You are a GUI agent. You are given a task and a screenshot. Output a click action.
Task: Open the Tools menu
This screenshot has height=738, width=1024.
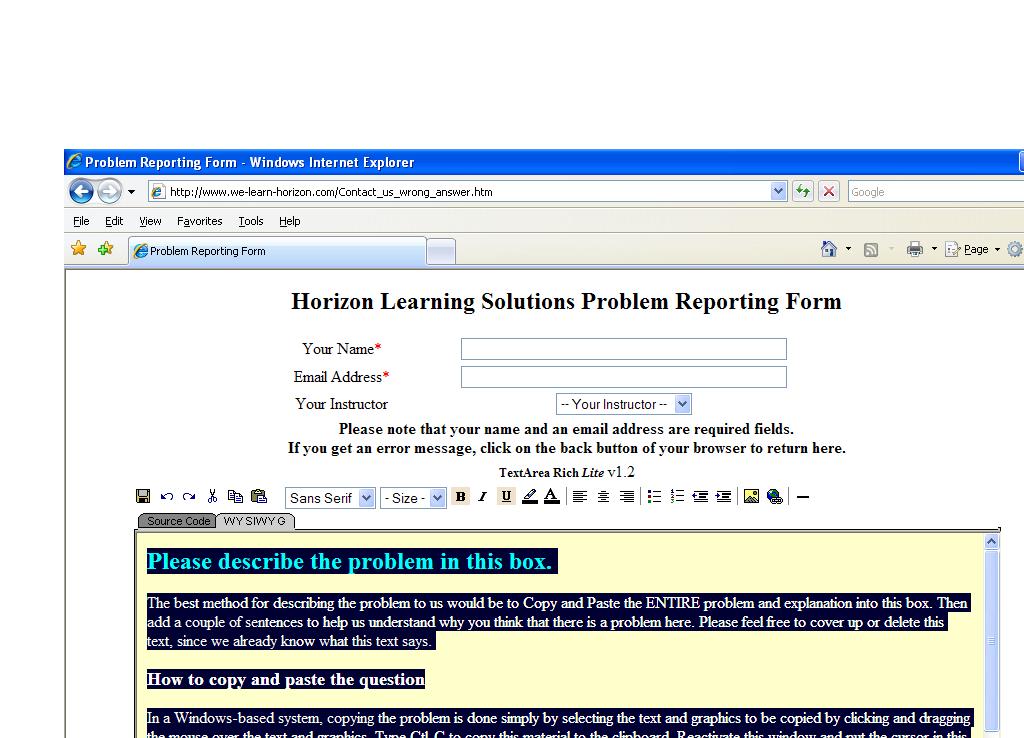(x=251, y=221)
